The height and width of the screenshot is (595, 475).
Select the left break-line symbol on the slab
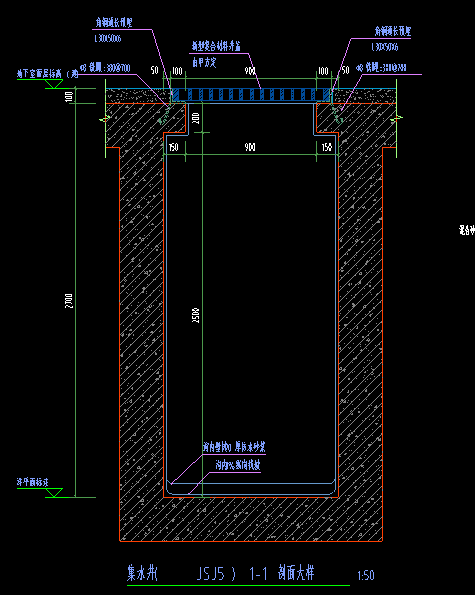tap(104, 119)
